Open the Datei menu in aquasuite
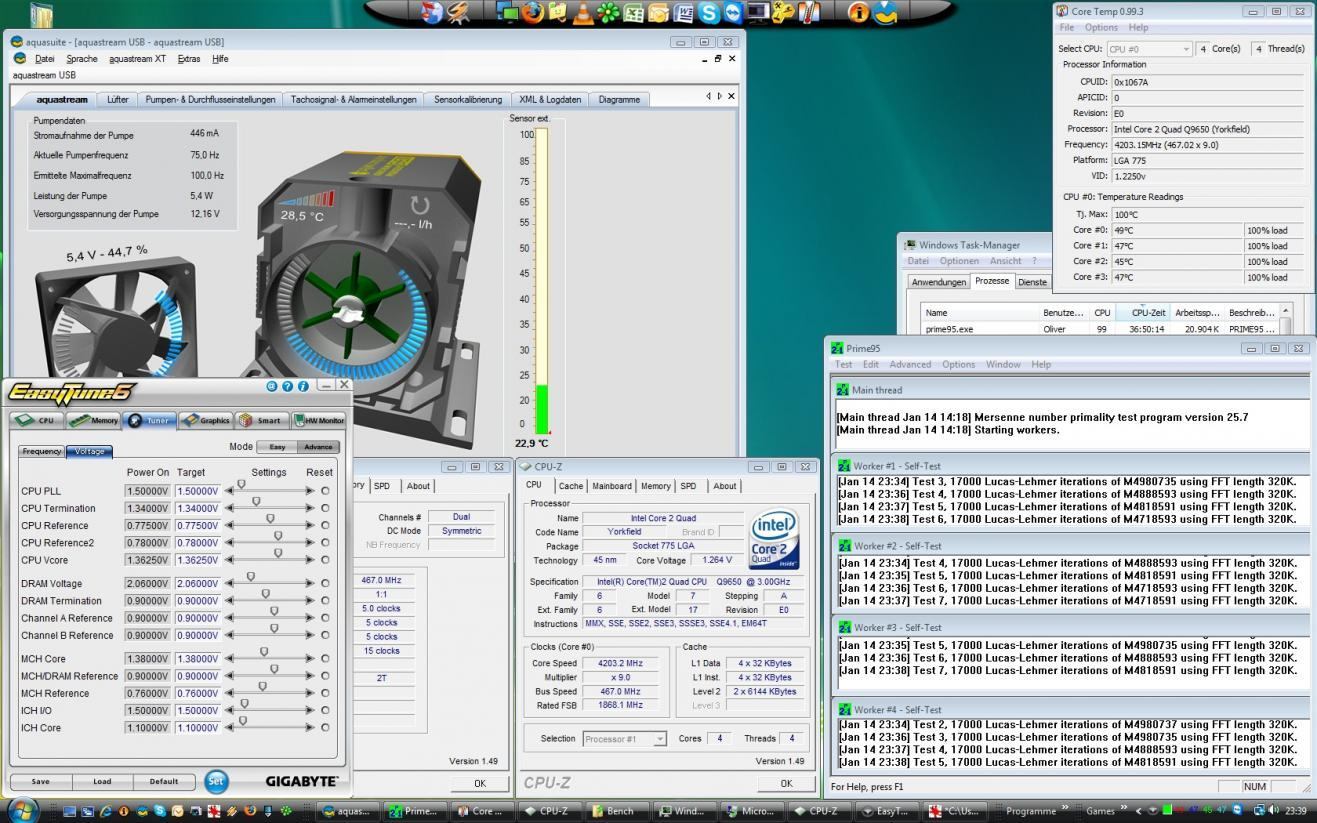1317x823 pixels. coord(44,59)
